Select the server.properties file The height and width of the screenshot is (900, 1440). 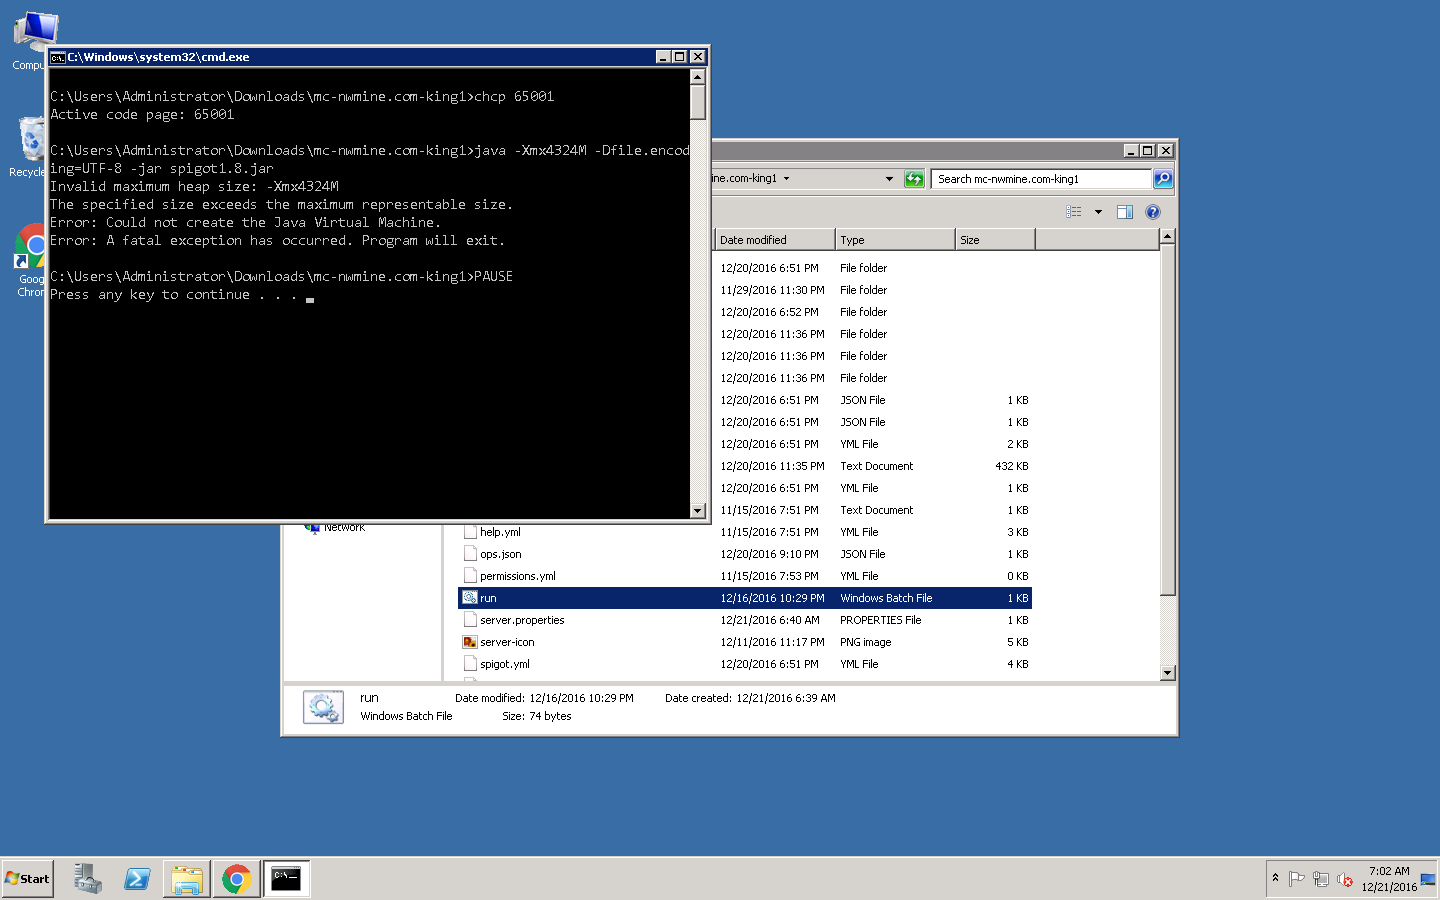[x=522, y=620]
